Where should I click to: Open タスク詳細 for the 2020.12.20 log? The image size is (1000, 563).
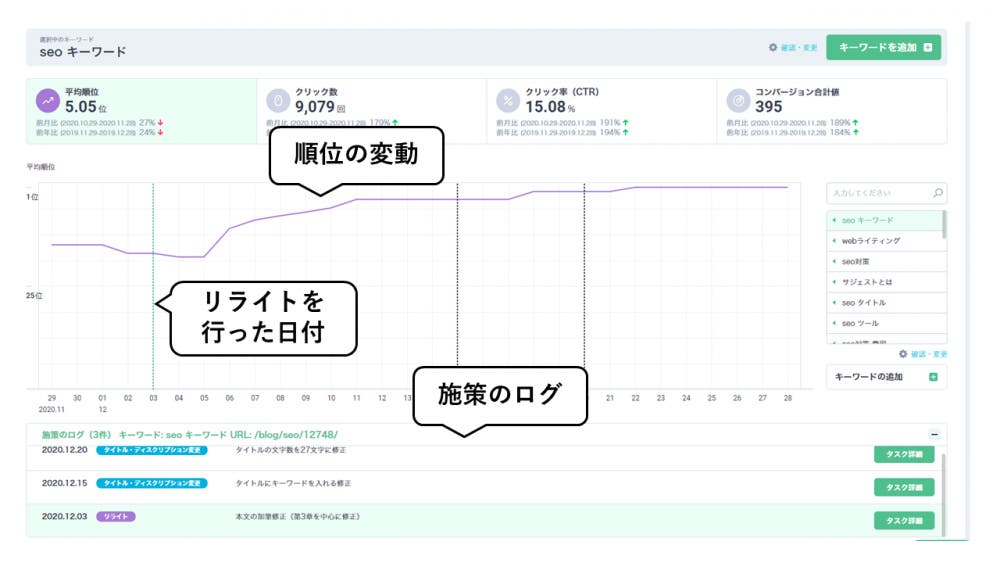pyautogui.click(x=904, y=455)
